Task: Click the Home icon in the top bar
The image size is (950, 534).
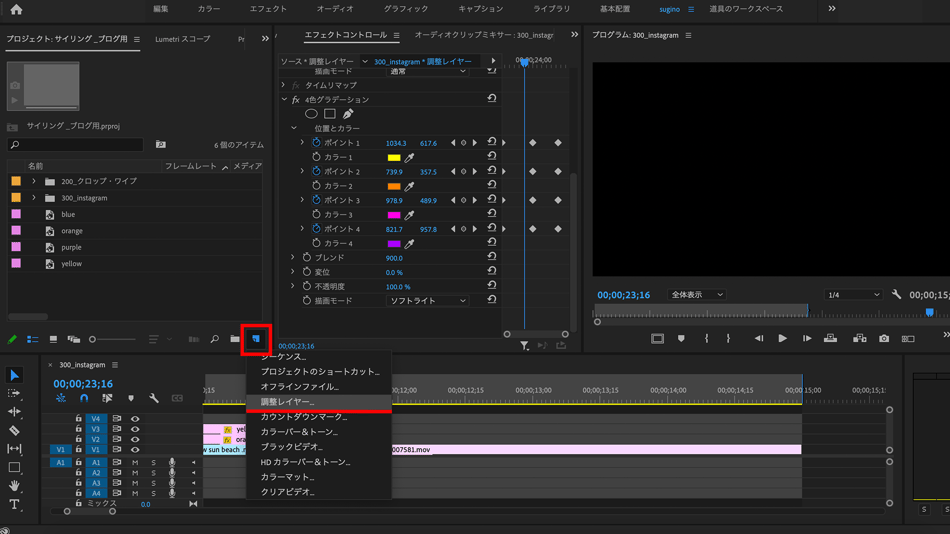Action: click(x=16, y=10)
